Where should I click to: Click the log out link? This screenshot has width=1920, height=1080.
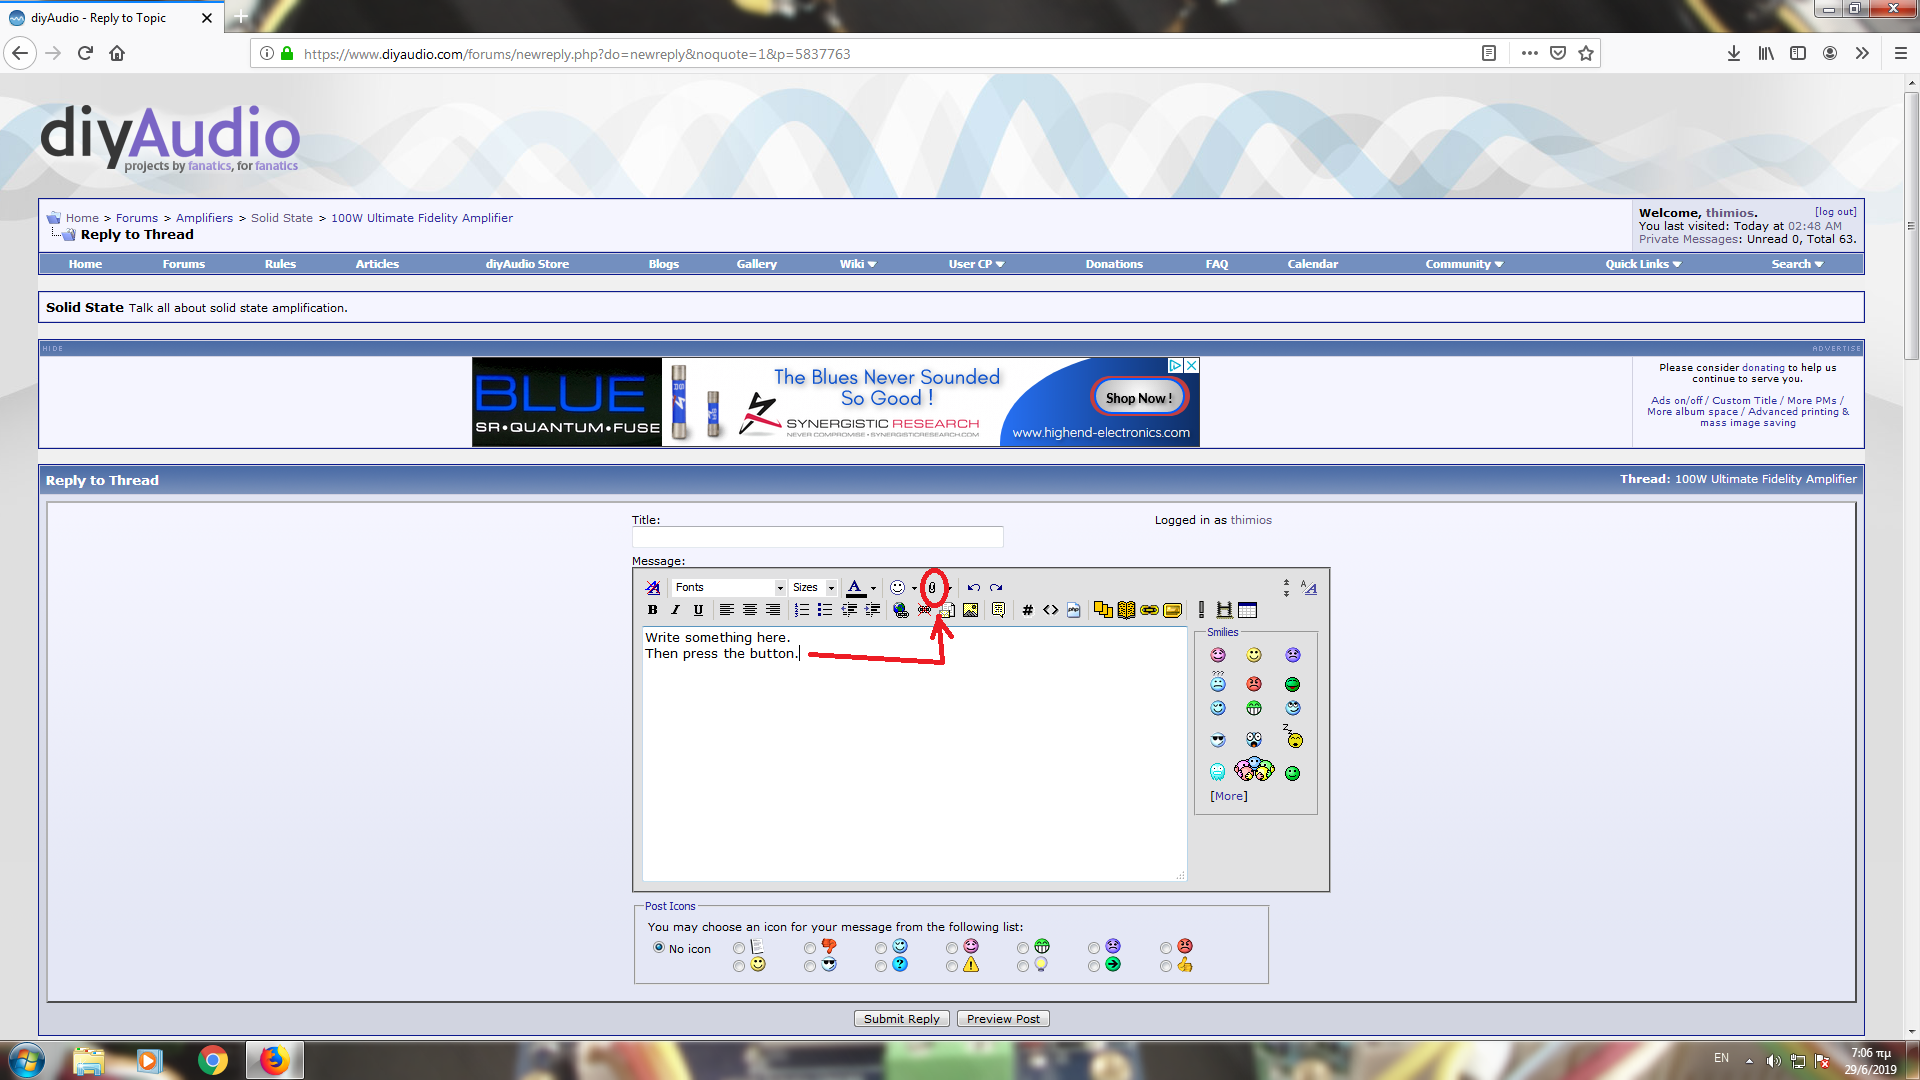click(1836, 212)
